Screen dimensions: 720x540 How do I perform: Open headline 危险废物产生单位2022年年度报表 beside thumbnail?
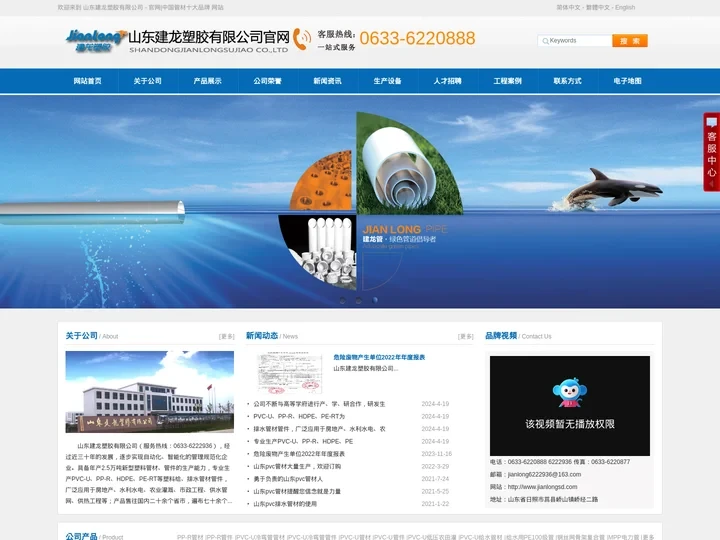point(379,357)
